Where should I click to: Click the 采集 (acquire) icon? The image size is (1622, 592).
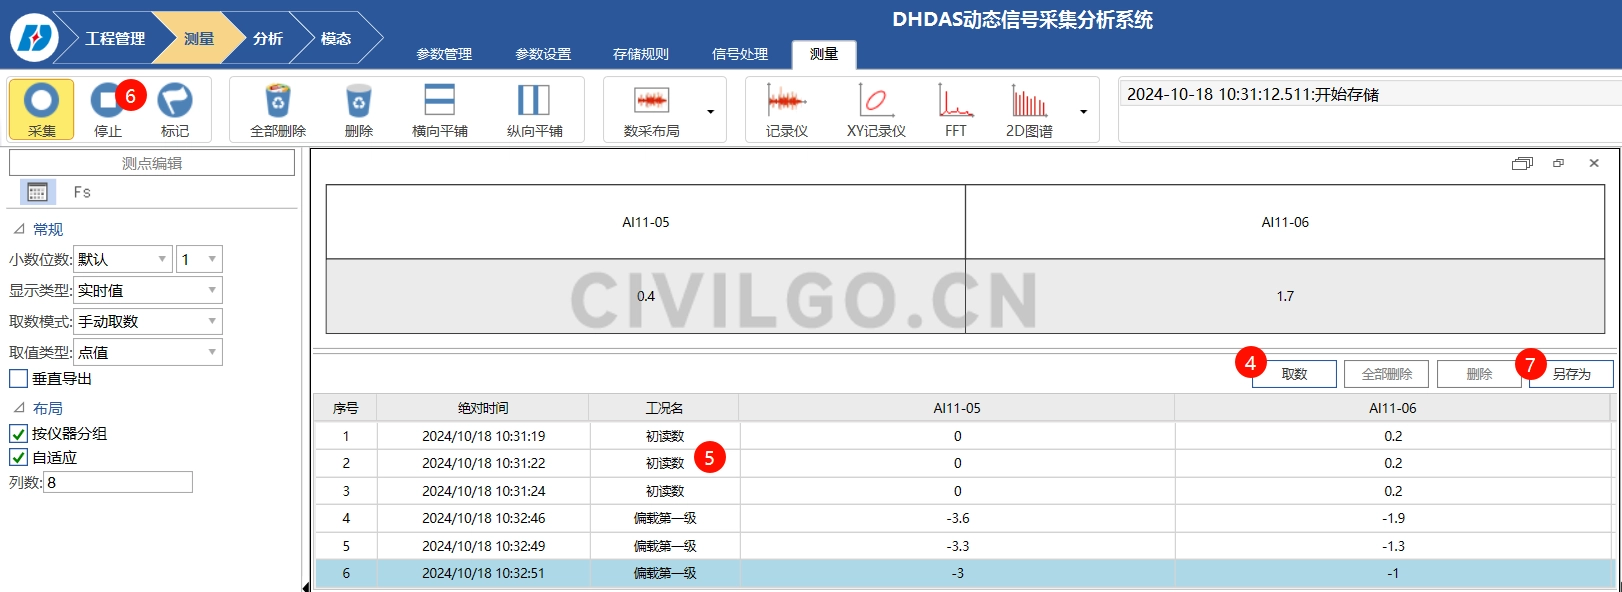point(41,101)
